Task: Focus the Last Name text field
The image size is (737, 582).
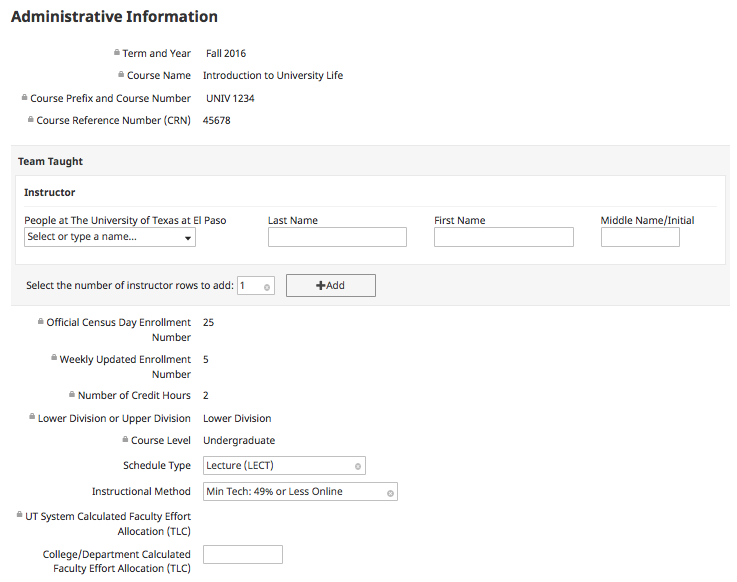Action: [337, 237]
